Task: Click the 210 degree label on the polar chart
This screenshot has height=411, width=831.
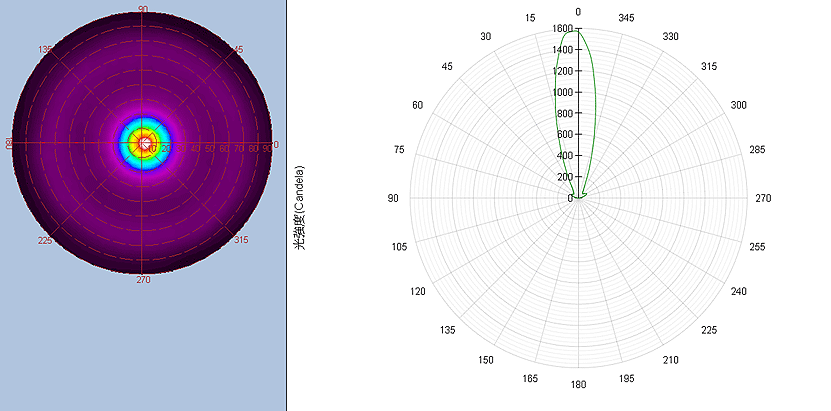Action: click(670, 360)
